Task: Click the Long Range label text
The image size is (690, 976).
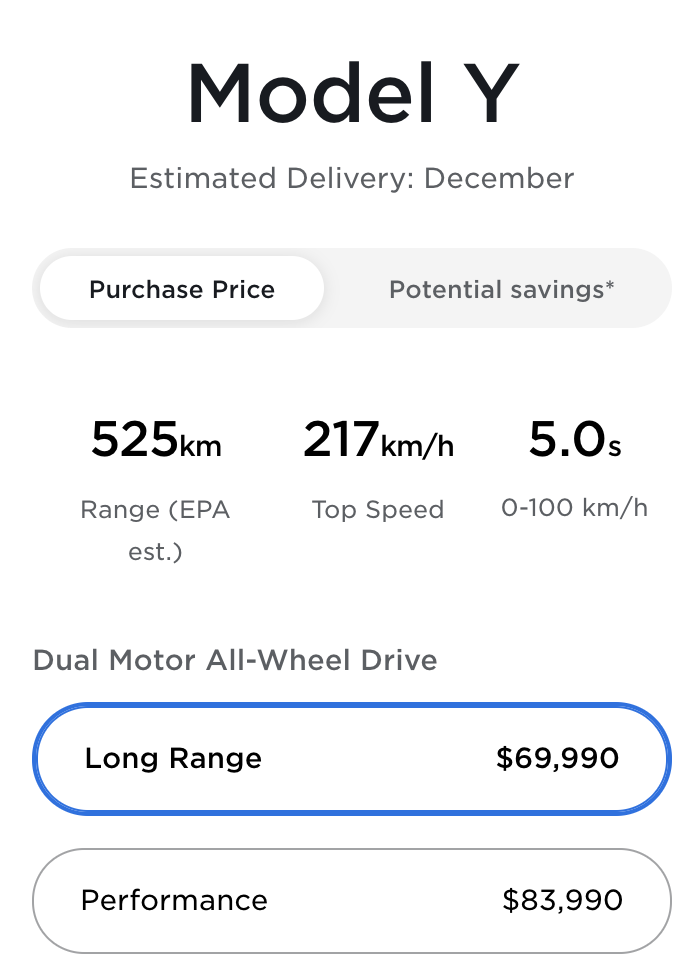Action: (173, 759)
